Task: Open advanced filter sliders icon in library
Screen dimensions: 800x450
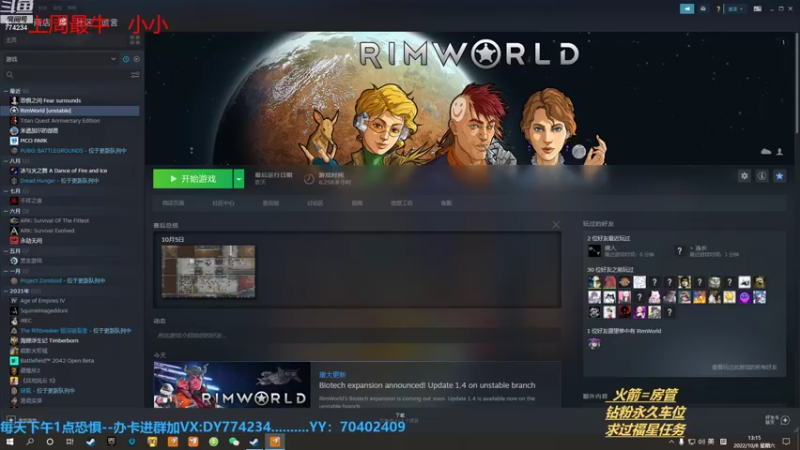Action: point(135,75)
